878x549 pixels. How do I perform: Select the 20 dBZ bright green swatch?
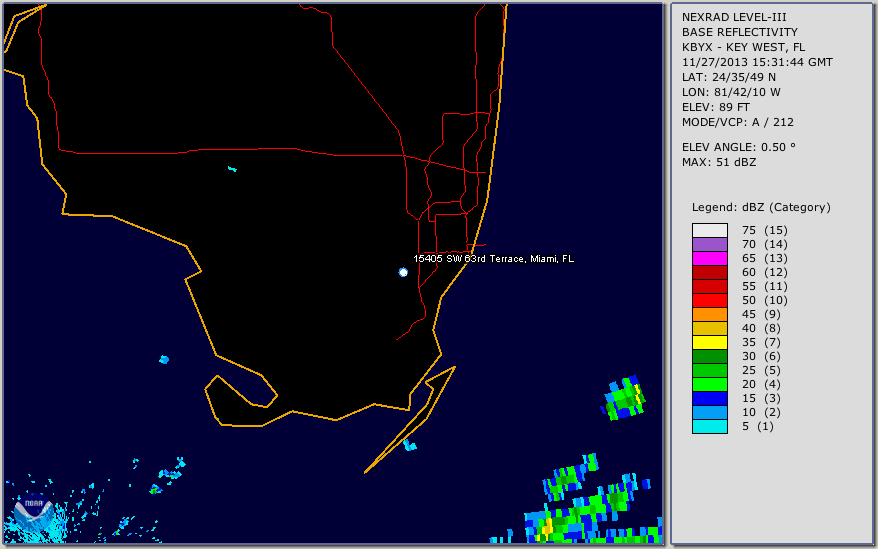(709, 384)
